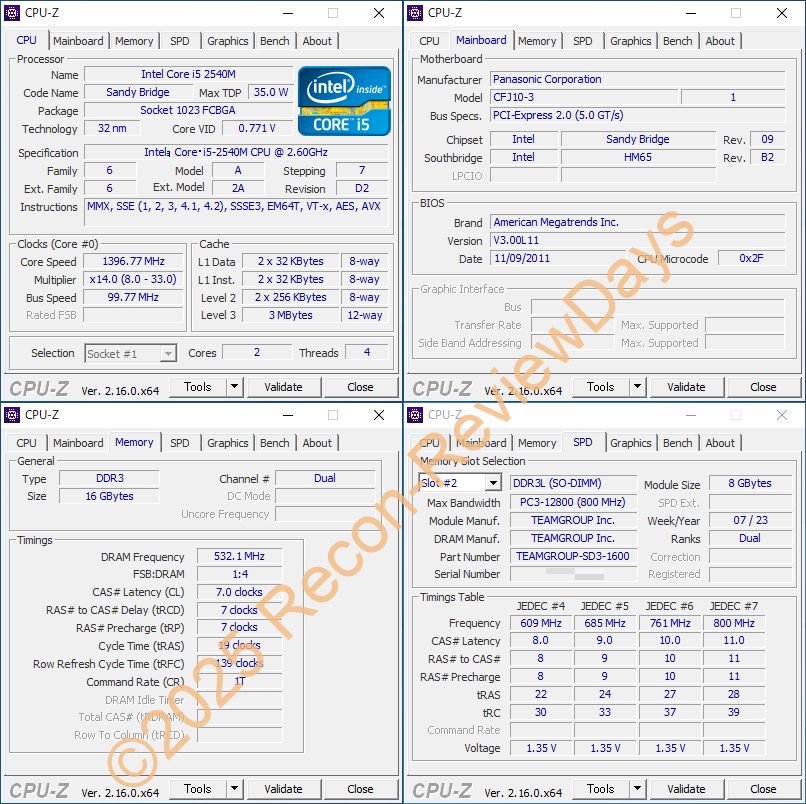Expand Tools dropdown arrow in processor window
806x804 pixels.
coord(234,387)
